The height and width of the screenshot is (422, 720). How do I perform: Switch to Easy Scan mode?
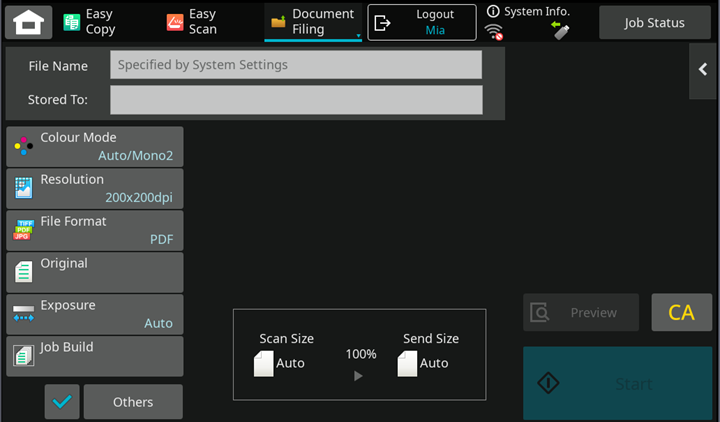point(192,22)
